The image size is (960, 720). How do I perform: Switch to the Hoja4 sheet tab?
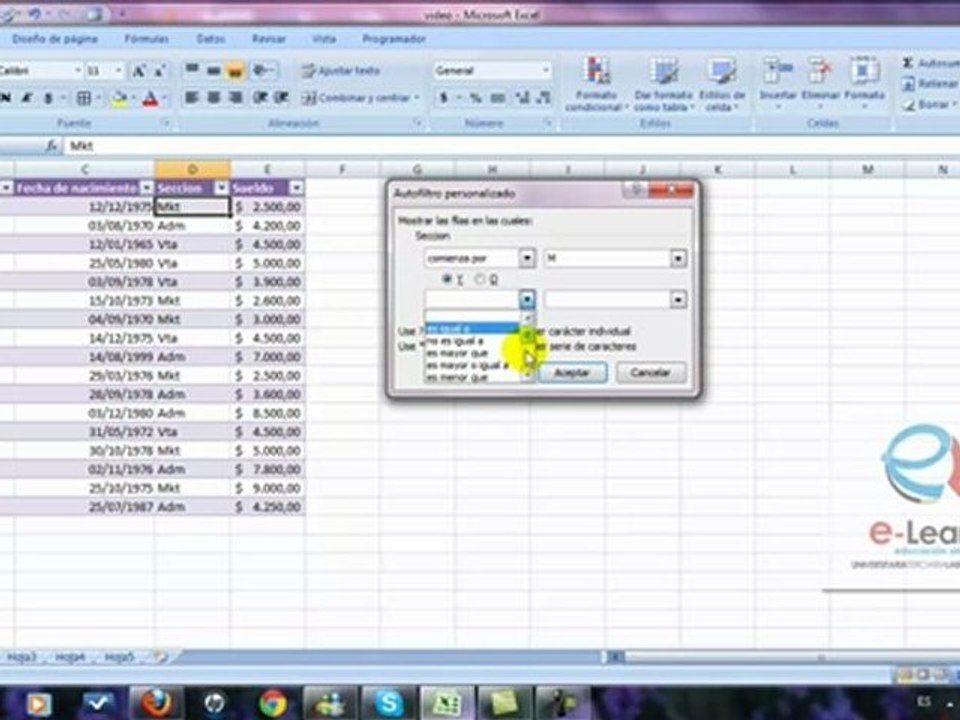pos(70,657)
